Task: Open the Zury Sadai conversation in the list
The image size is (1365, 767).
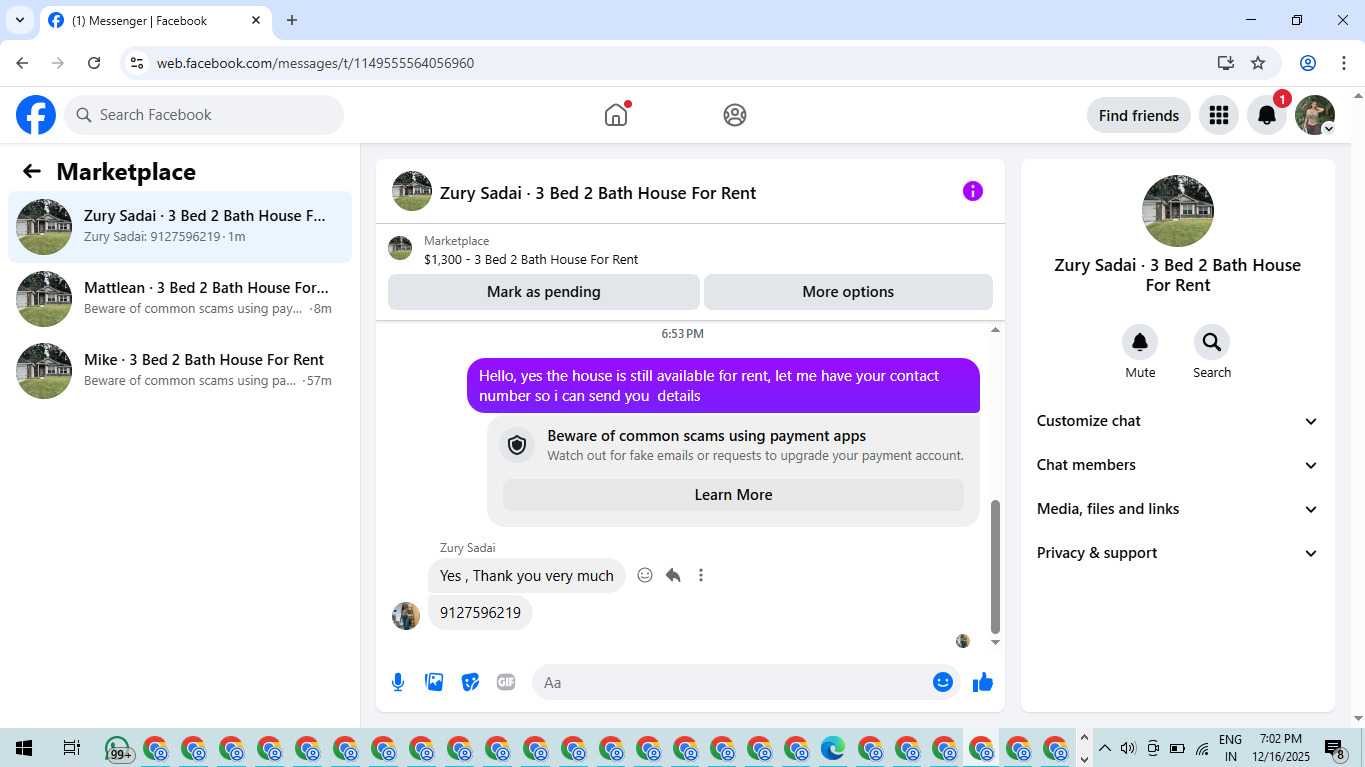Action: click(180, 227)
